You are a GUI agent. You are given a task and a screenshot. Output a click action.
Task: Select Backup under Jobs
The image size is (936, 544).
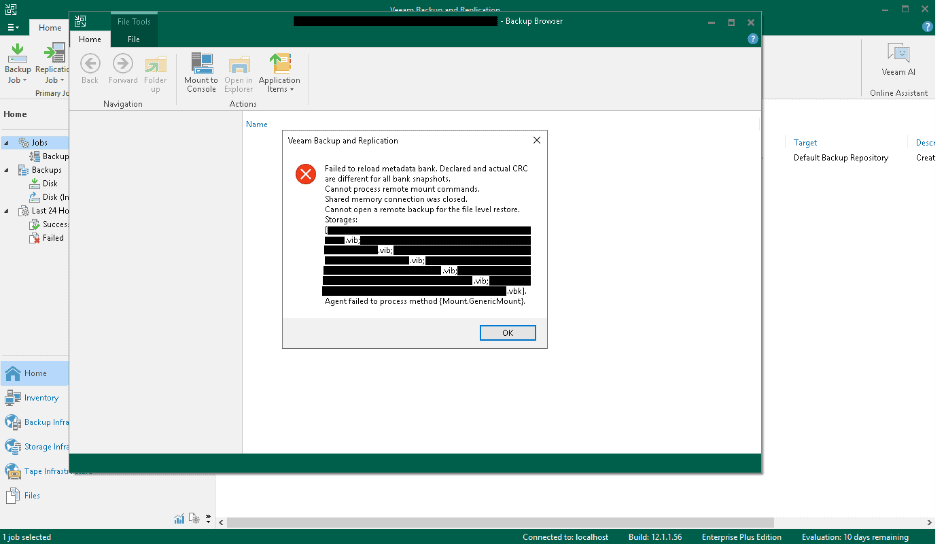pyautogui.click(x=55, y=156)
